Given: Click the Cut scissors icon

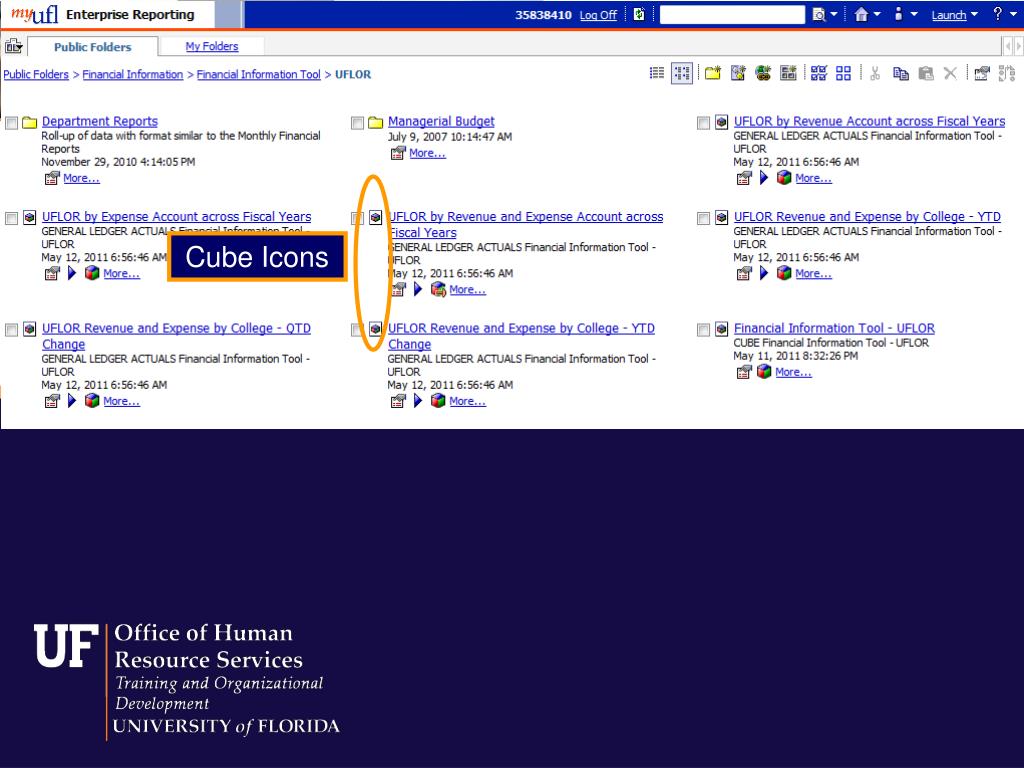Looking at the screenshot, I should point(875,73).
